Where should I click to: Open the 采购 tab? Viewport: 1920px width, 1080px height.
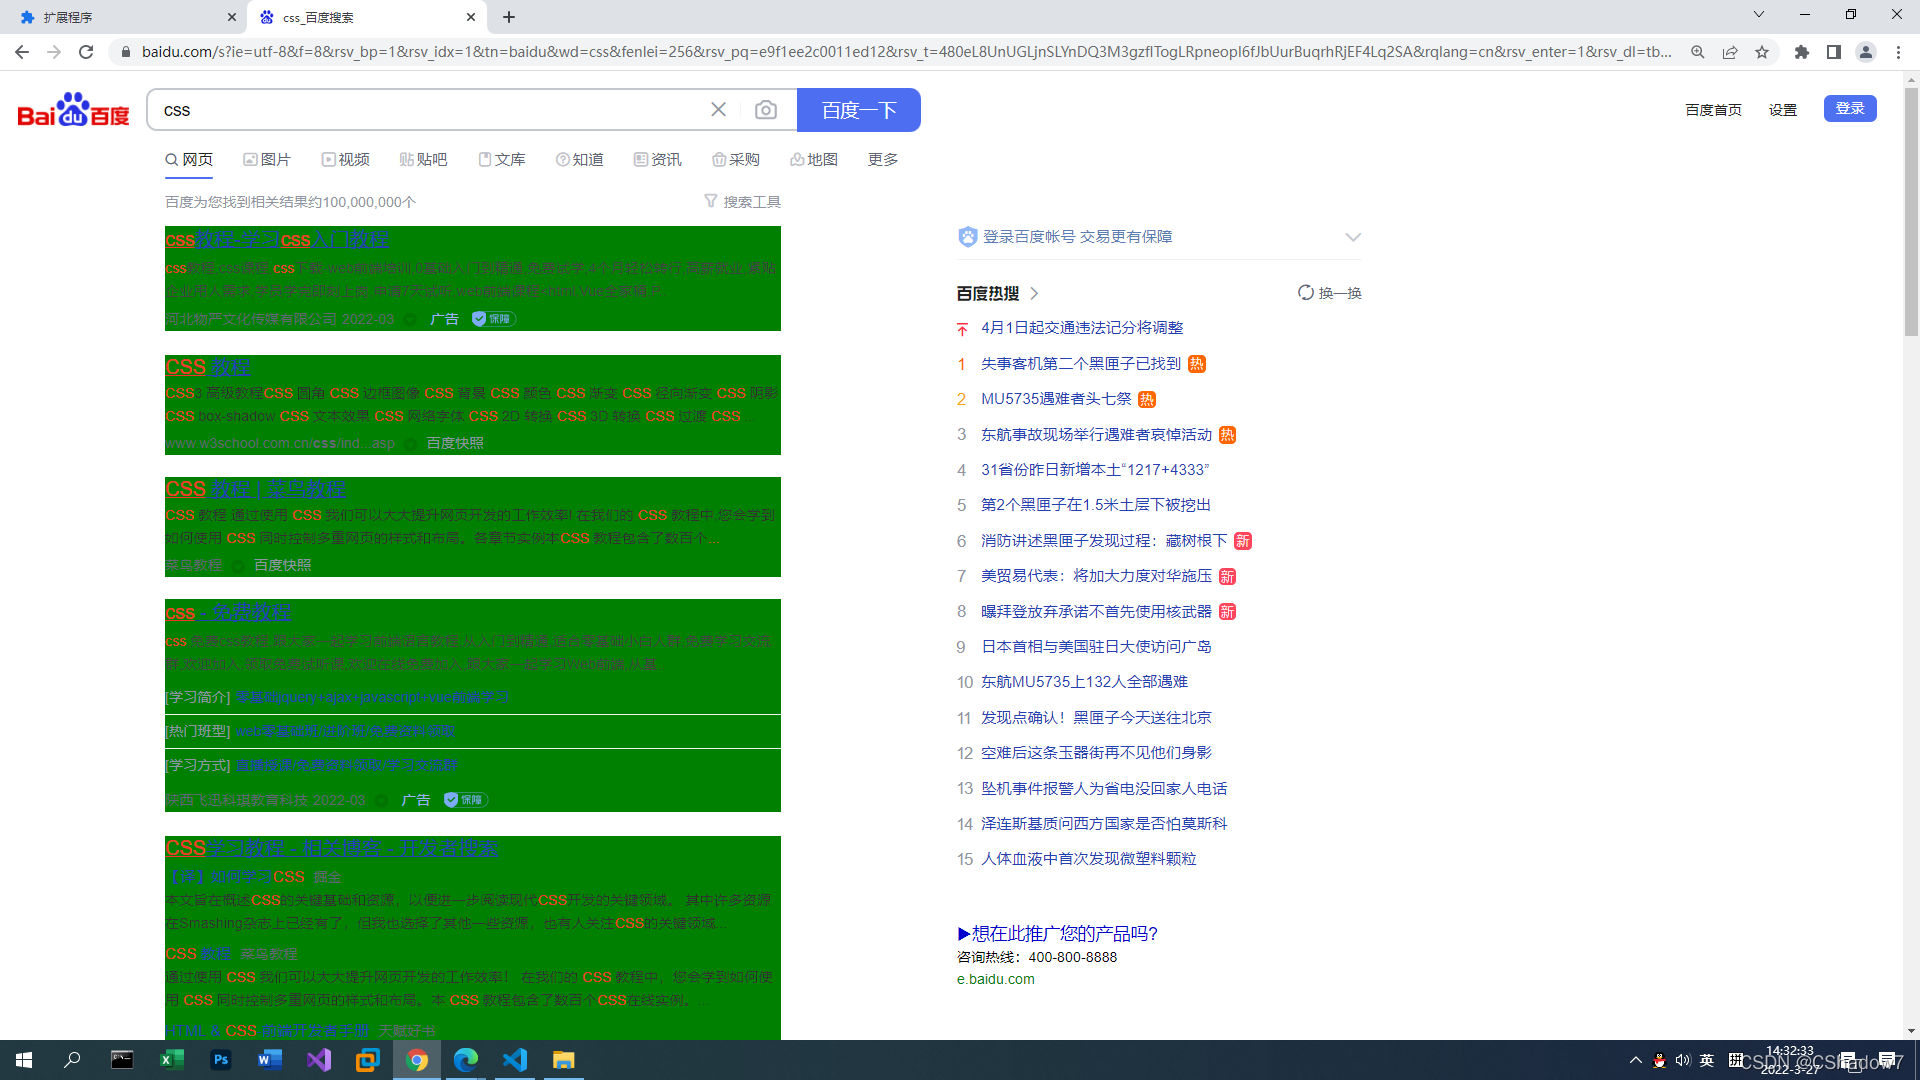[x=736, y=160]
